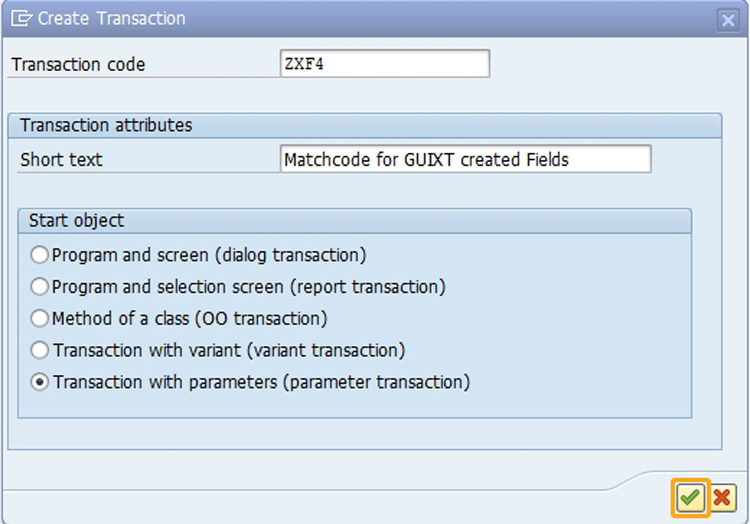Click the '(dialog transaction)' label text

click(x=291, y=255)
